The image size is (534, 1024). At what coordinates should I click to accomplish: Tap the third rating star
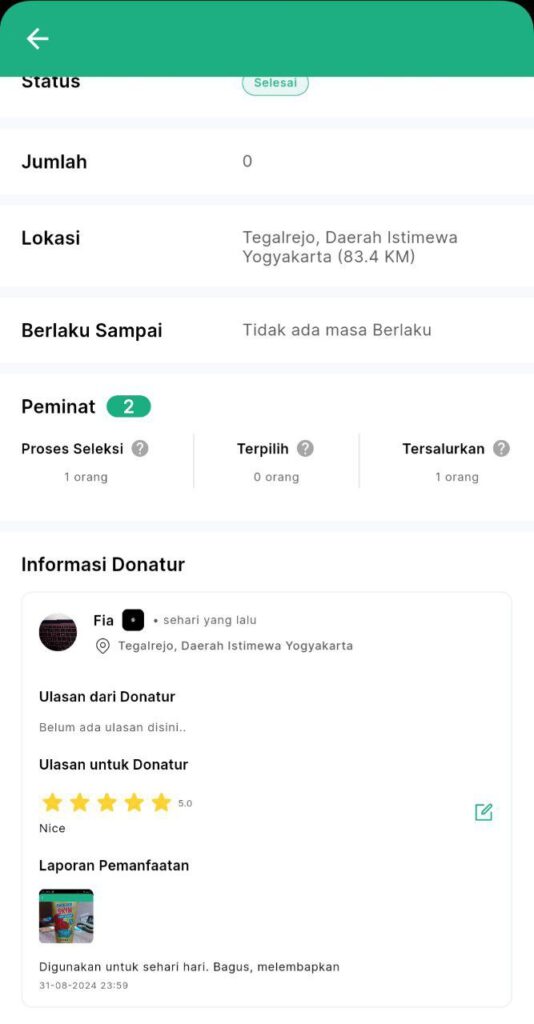[x=106, y=803]
